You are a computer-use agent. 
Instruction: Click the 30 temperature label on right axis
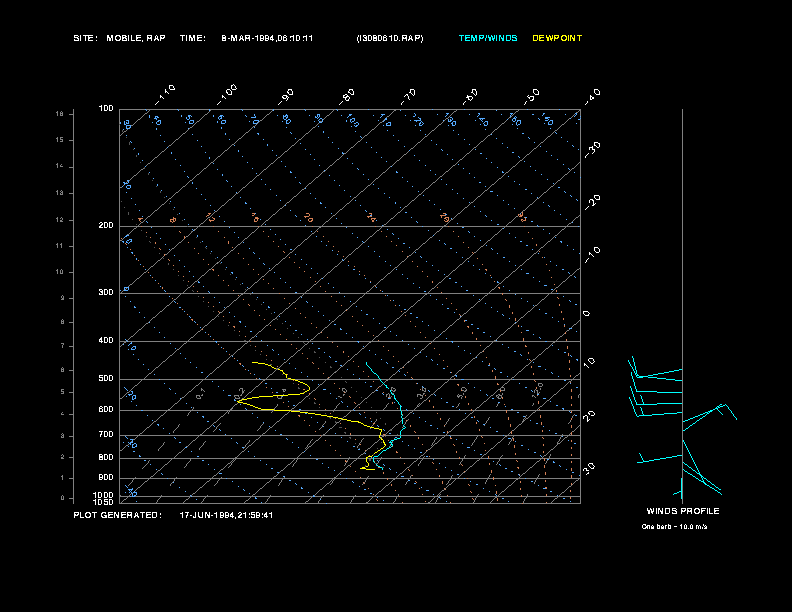[589, 468]
